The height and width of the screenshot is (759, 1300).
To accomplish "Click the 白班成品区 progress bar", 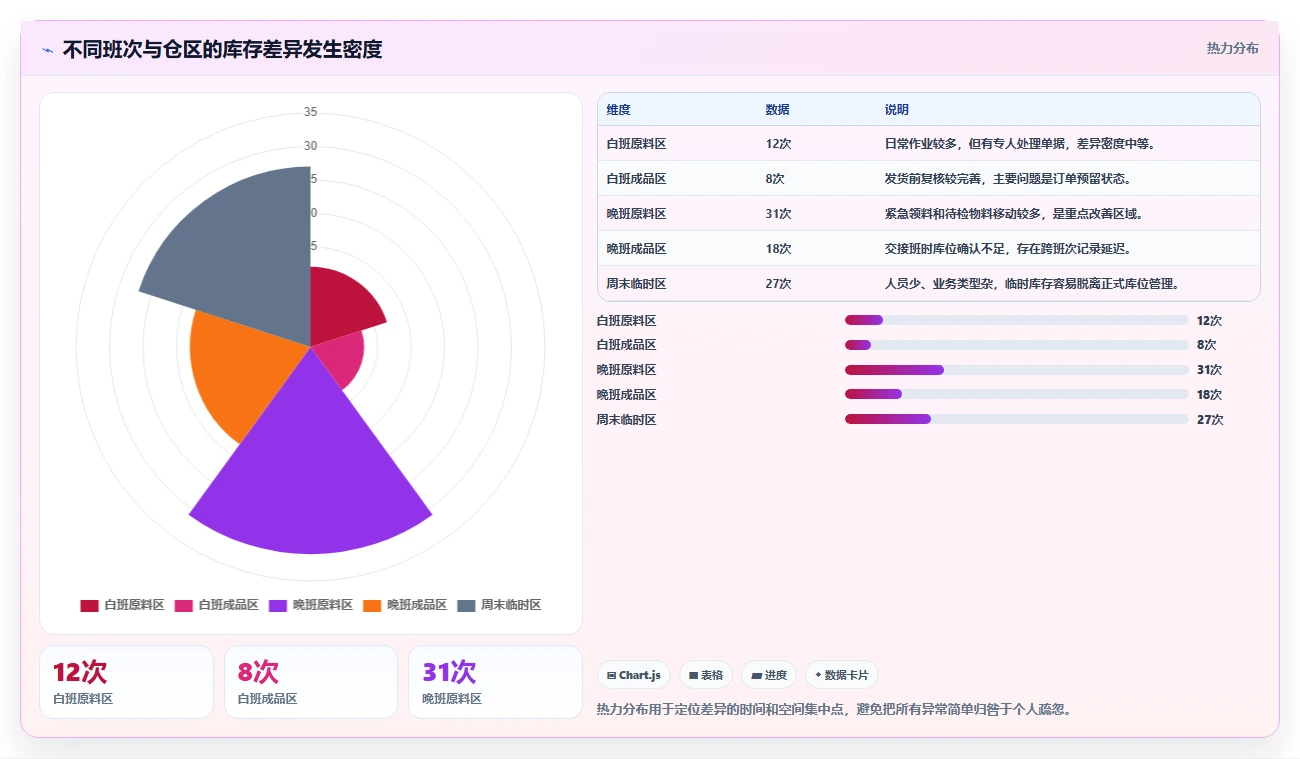I will (x=1017, y=345).
